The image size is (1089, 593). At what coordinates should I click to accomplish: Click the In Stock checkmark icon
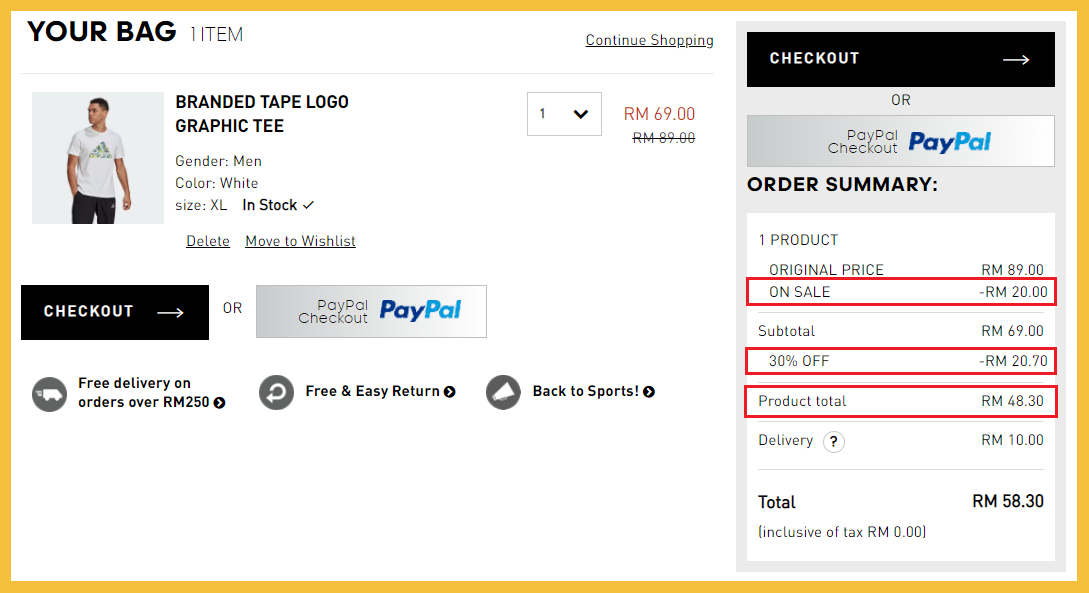coord(308,205)
